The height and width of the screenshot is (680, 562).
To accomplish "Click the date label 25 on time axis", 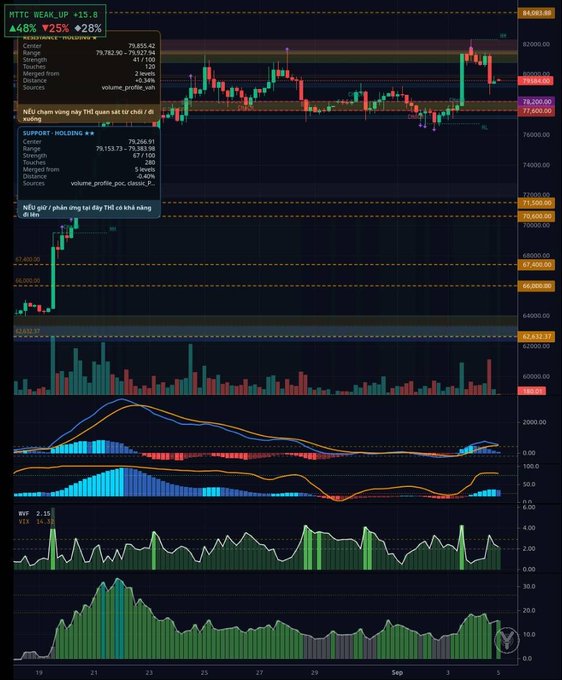I will tap(204, 673).
